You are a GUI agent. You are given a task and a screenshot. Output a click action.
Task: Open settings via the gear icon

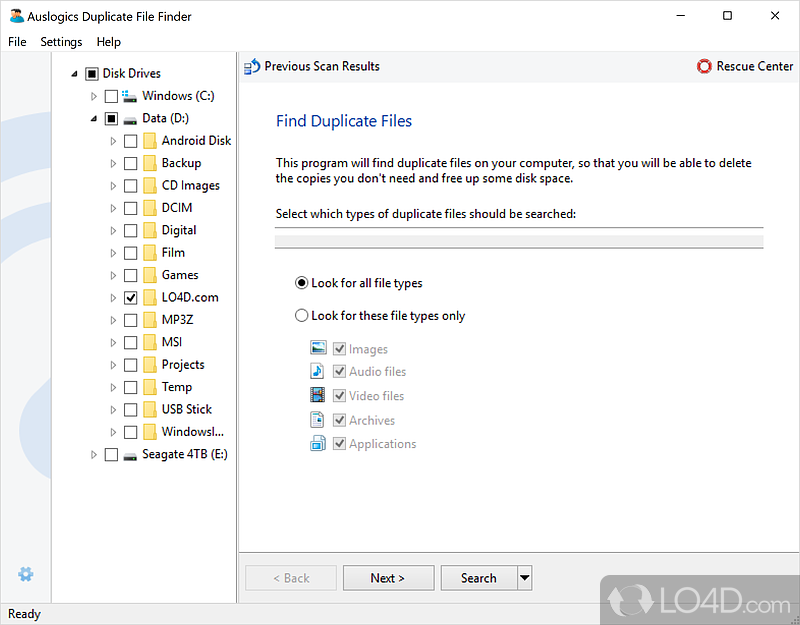click(x=26, y=574)
